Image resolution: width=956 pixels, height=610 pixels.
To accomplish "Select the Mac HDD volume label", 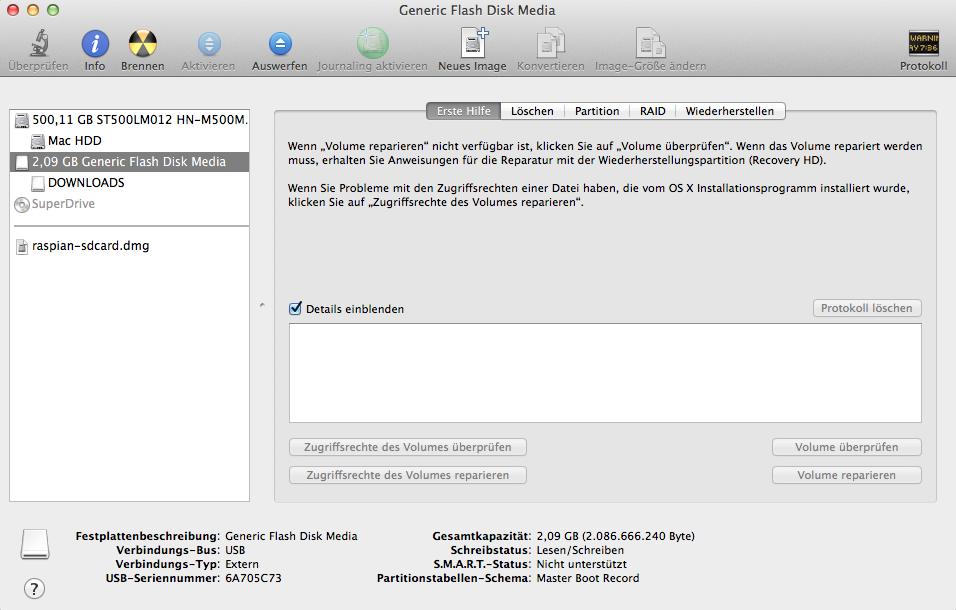I will click(x=75, y=141).
